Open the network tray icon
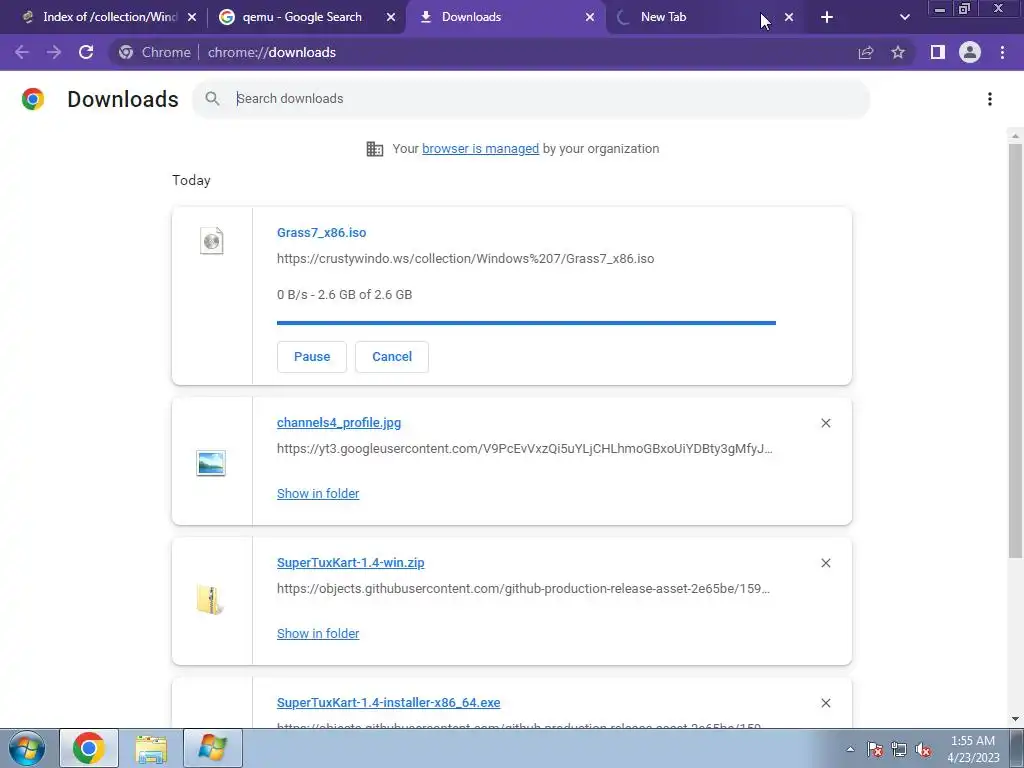This screenshot has height=768, width=1024. tap(899, 749)
